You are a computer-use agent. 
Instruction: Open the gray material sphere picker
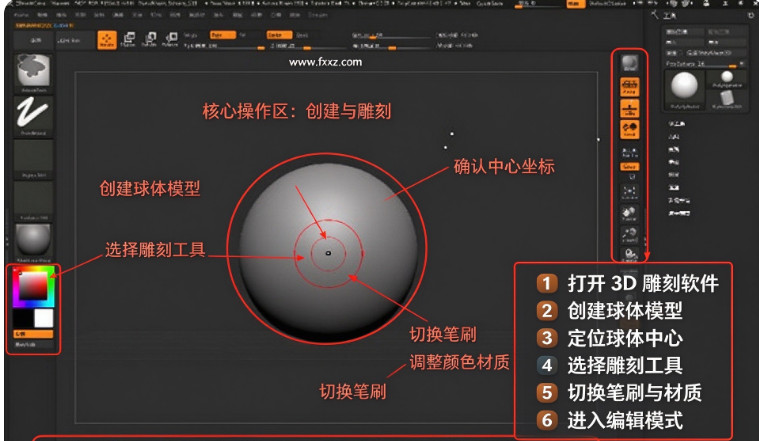click(x=33, y=242)
